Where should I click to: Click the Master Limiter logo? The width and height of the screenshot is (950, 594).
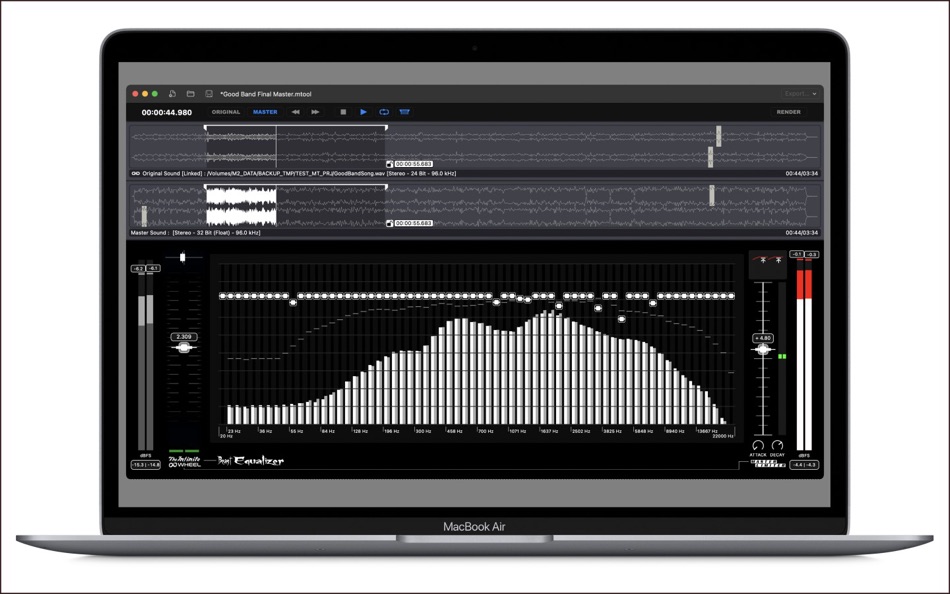pos(768,464)
